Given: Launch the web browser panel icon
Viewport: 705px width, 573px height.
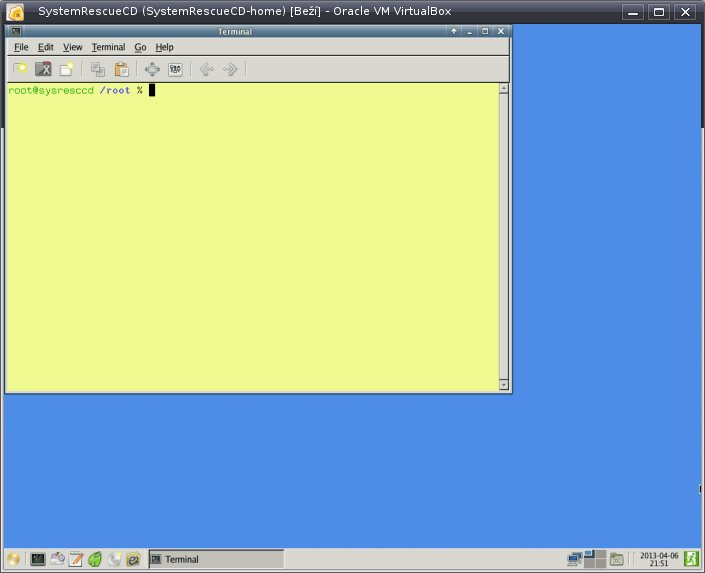Looking at the screenshot, I should (133, 559).
